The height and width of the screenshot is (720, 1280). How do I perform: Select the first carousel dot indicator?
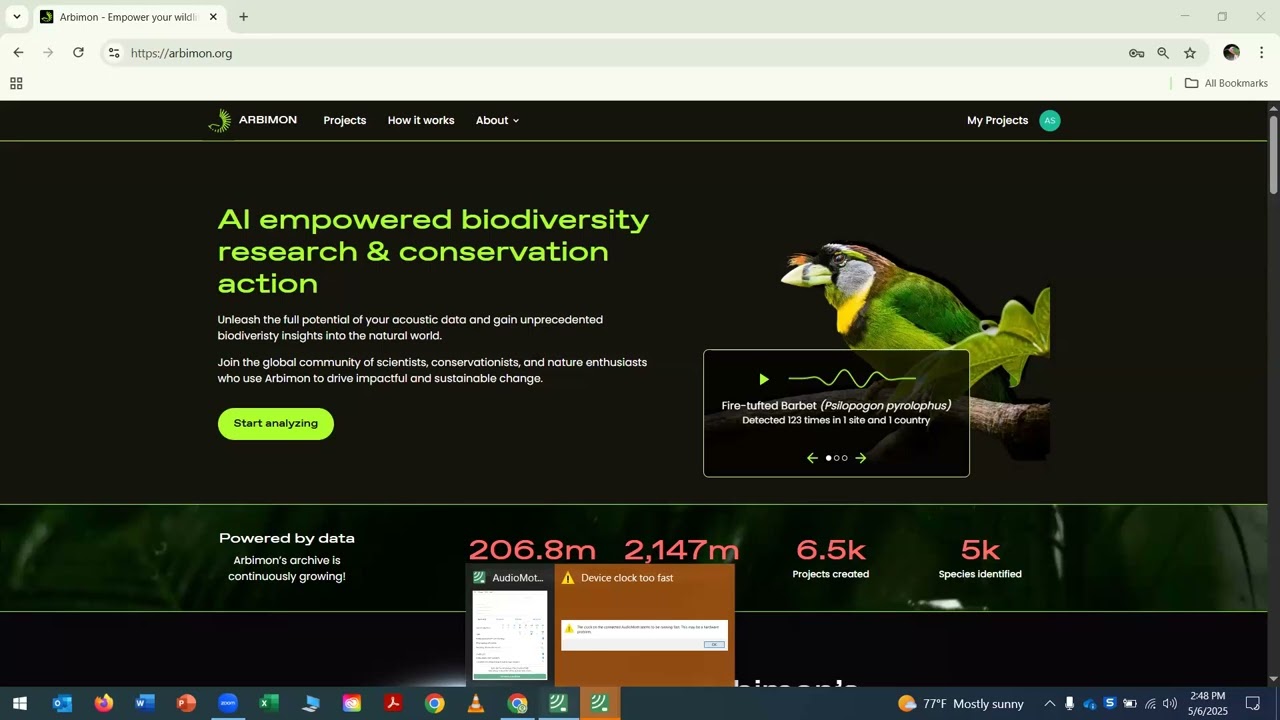pos(828,458)
